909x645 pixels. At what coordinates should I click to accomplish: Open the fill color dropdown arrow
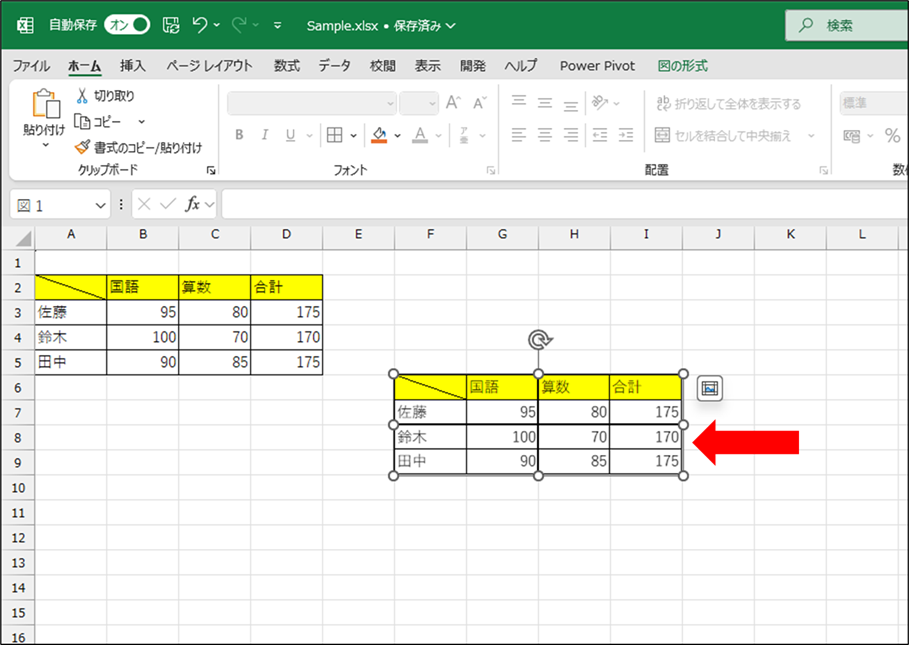click(398, 136)
